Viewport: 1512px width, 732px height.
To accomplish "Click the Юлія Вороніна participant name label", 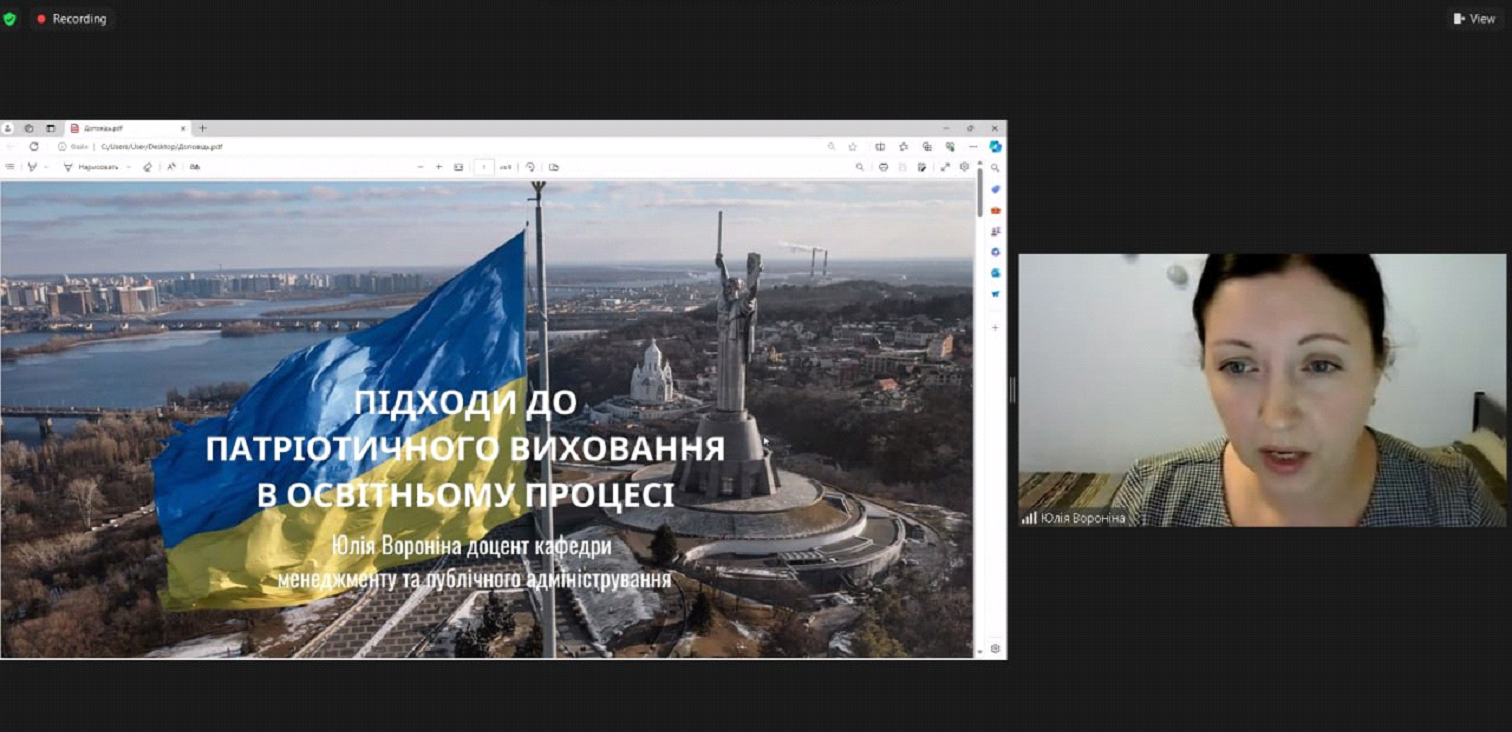I will [1083, 518].
